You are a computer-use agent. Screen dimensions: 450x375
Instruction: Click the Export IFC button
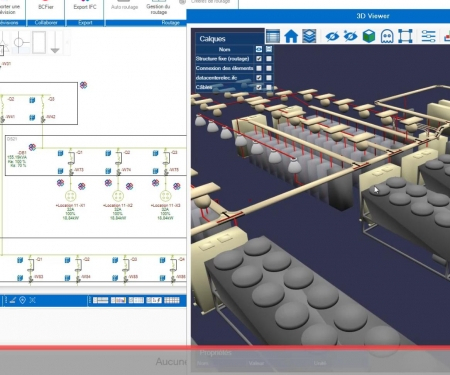coord(85,7)
